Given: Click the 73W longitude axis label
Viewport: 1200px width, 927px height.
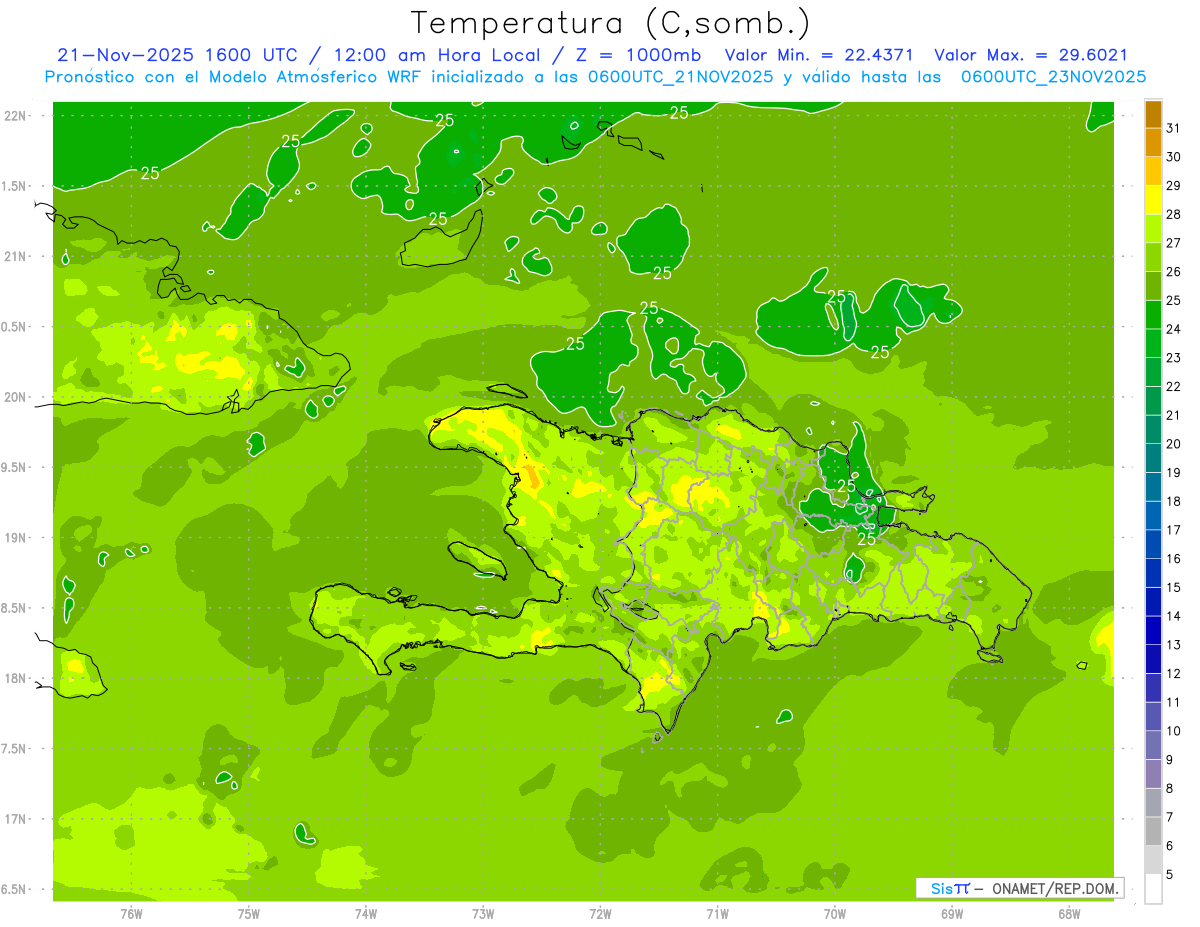Looking at the screenshot, I should tap(483, 914).
